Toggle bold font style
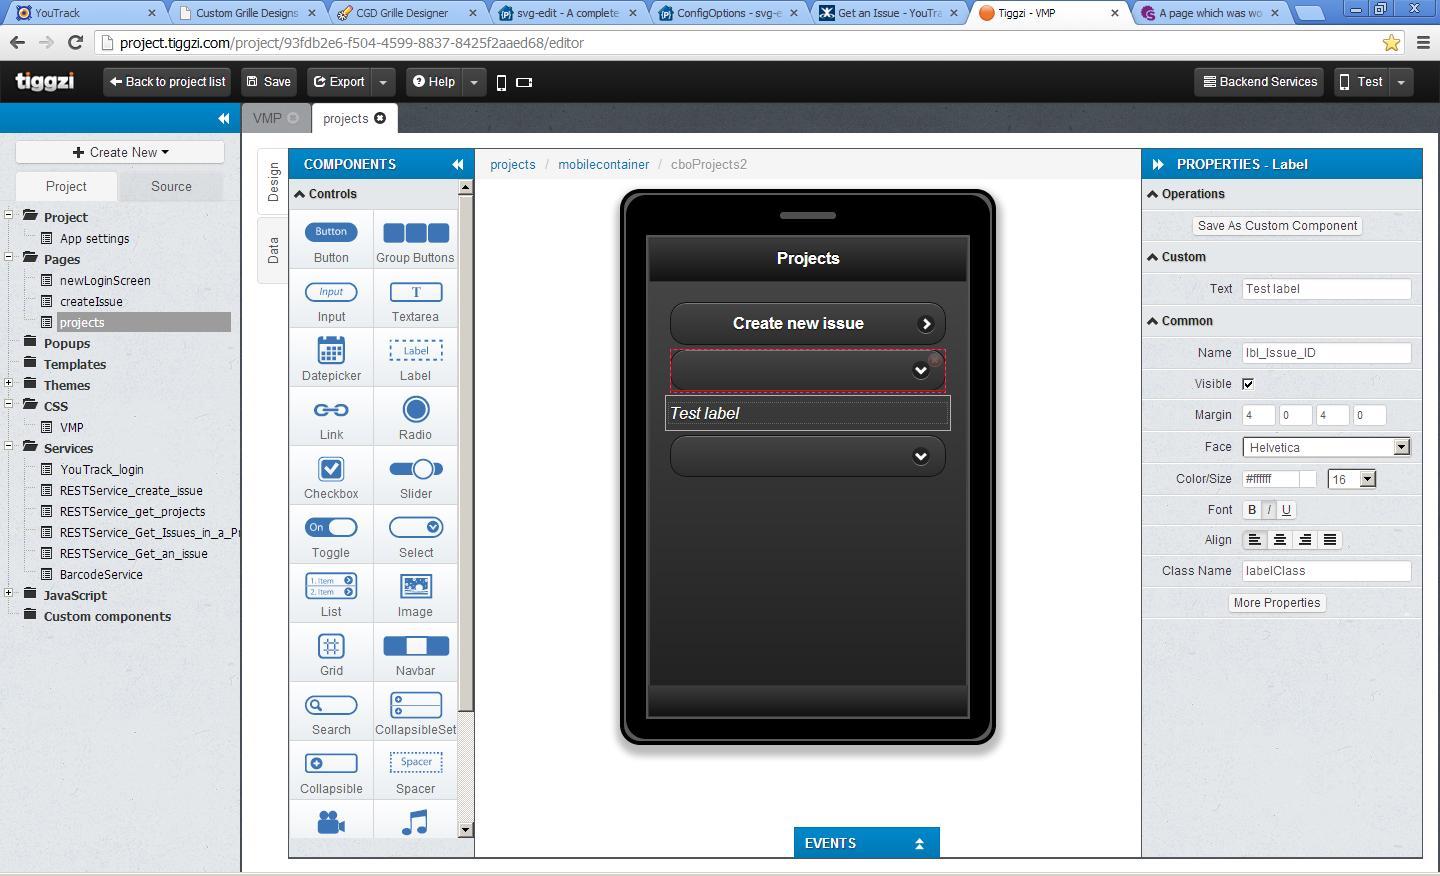The image size is (1440, 876). click(1251, 510)
